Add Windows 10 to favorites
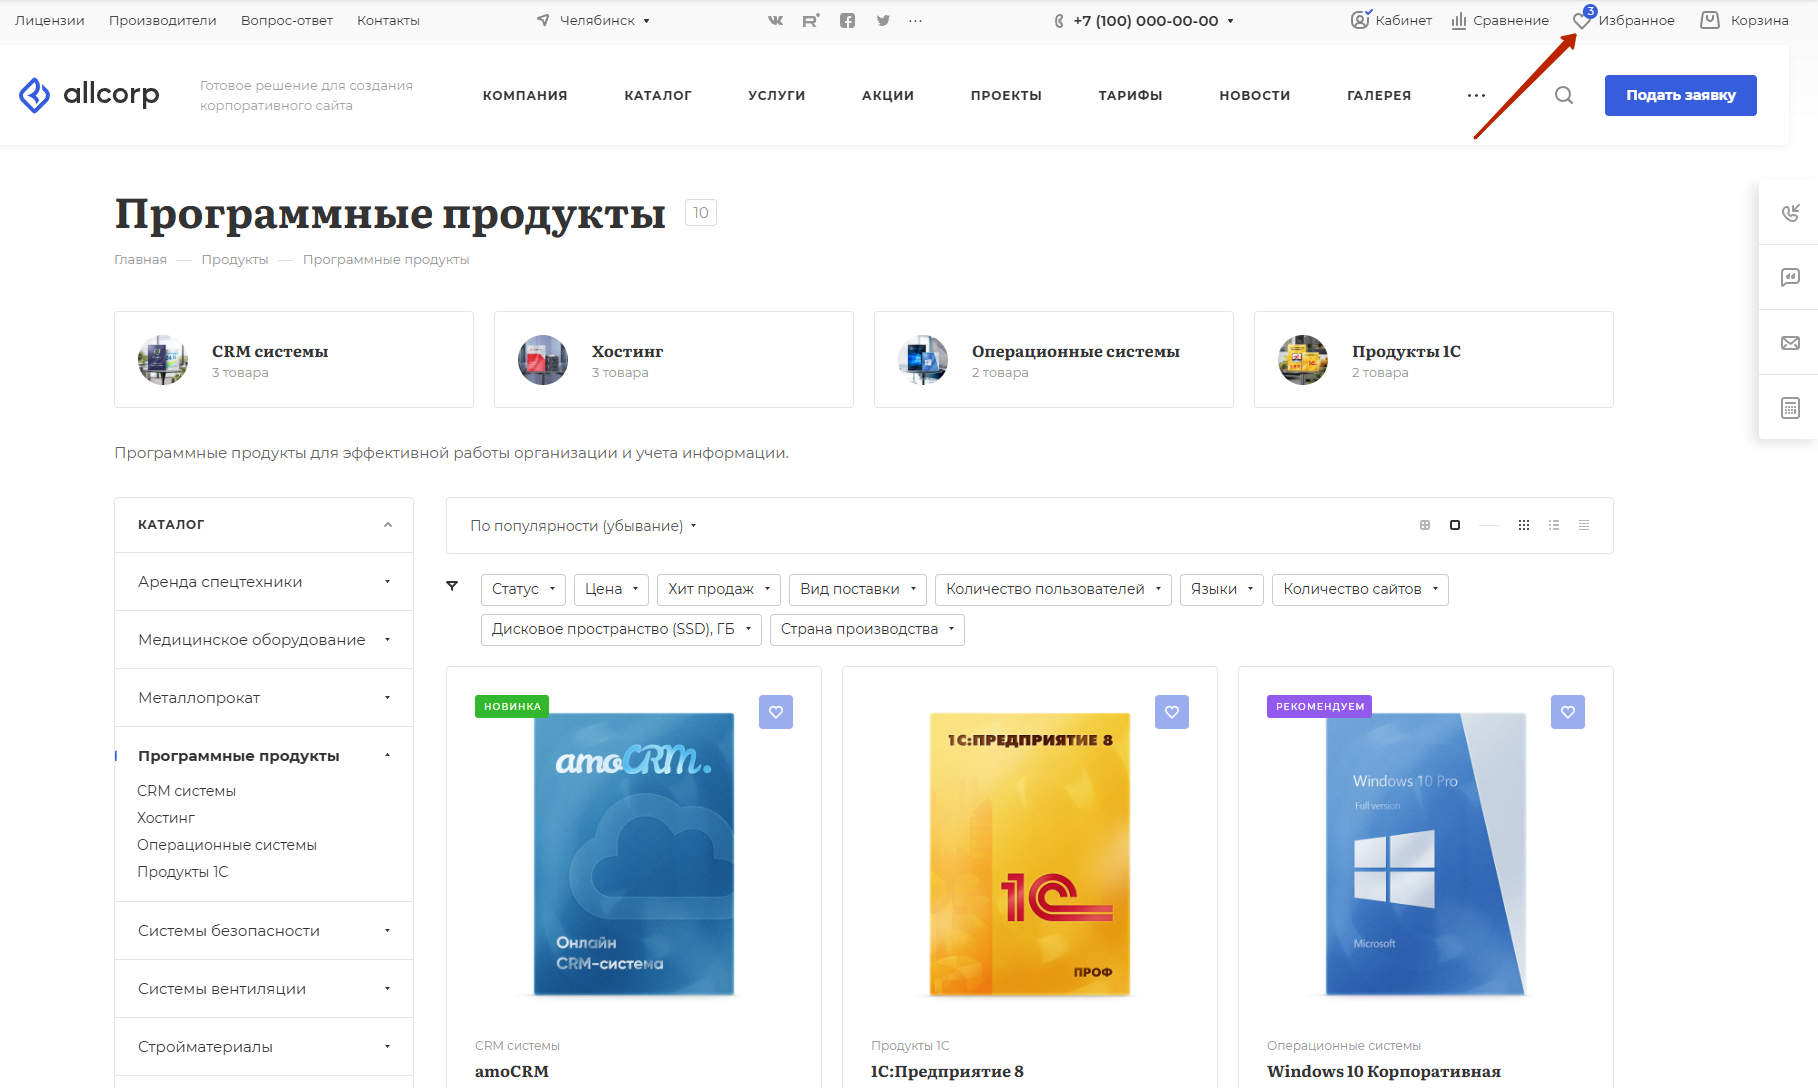The image size is (1818, 1088). click(x=1568, y=712)
